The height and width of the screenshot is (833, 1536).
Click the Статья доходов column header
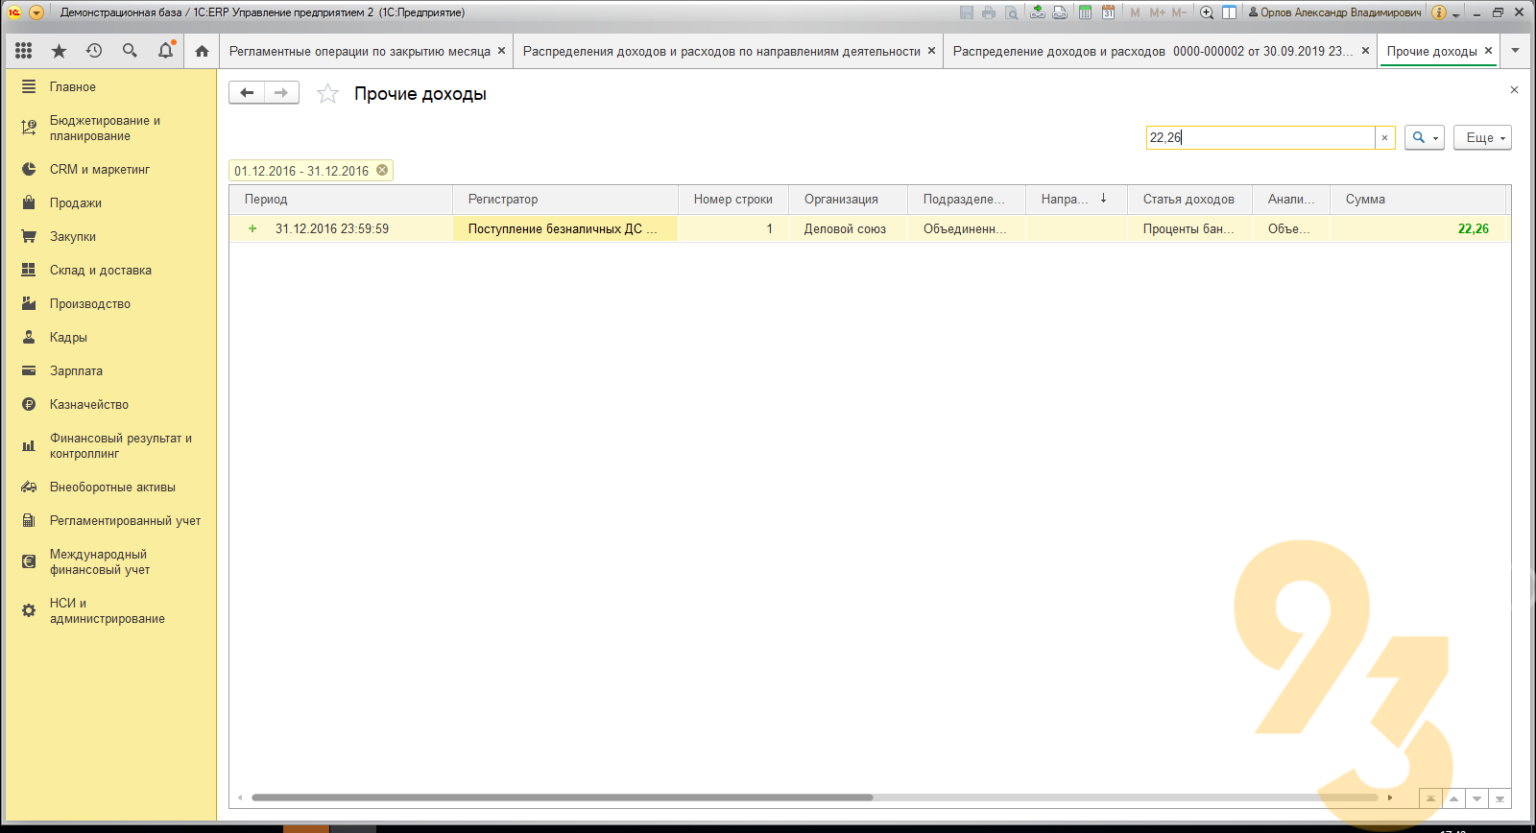1189,199
